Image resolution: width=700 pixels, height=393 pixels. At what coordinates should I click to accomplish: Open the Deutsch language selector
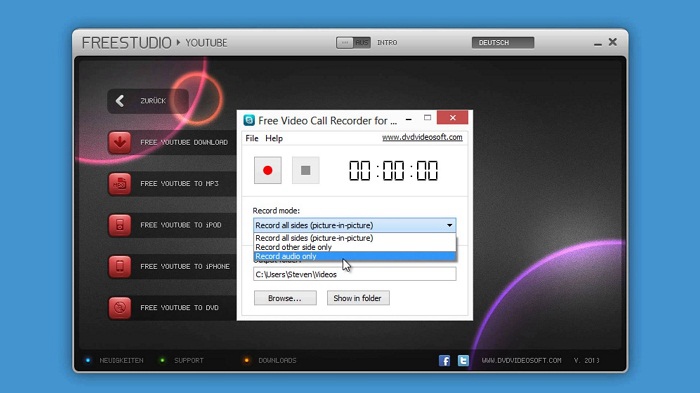pyautogui.click(x=503, y=43)
